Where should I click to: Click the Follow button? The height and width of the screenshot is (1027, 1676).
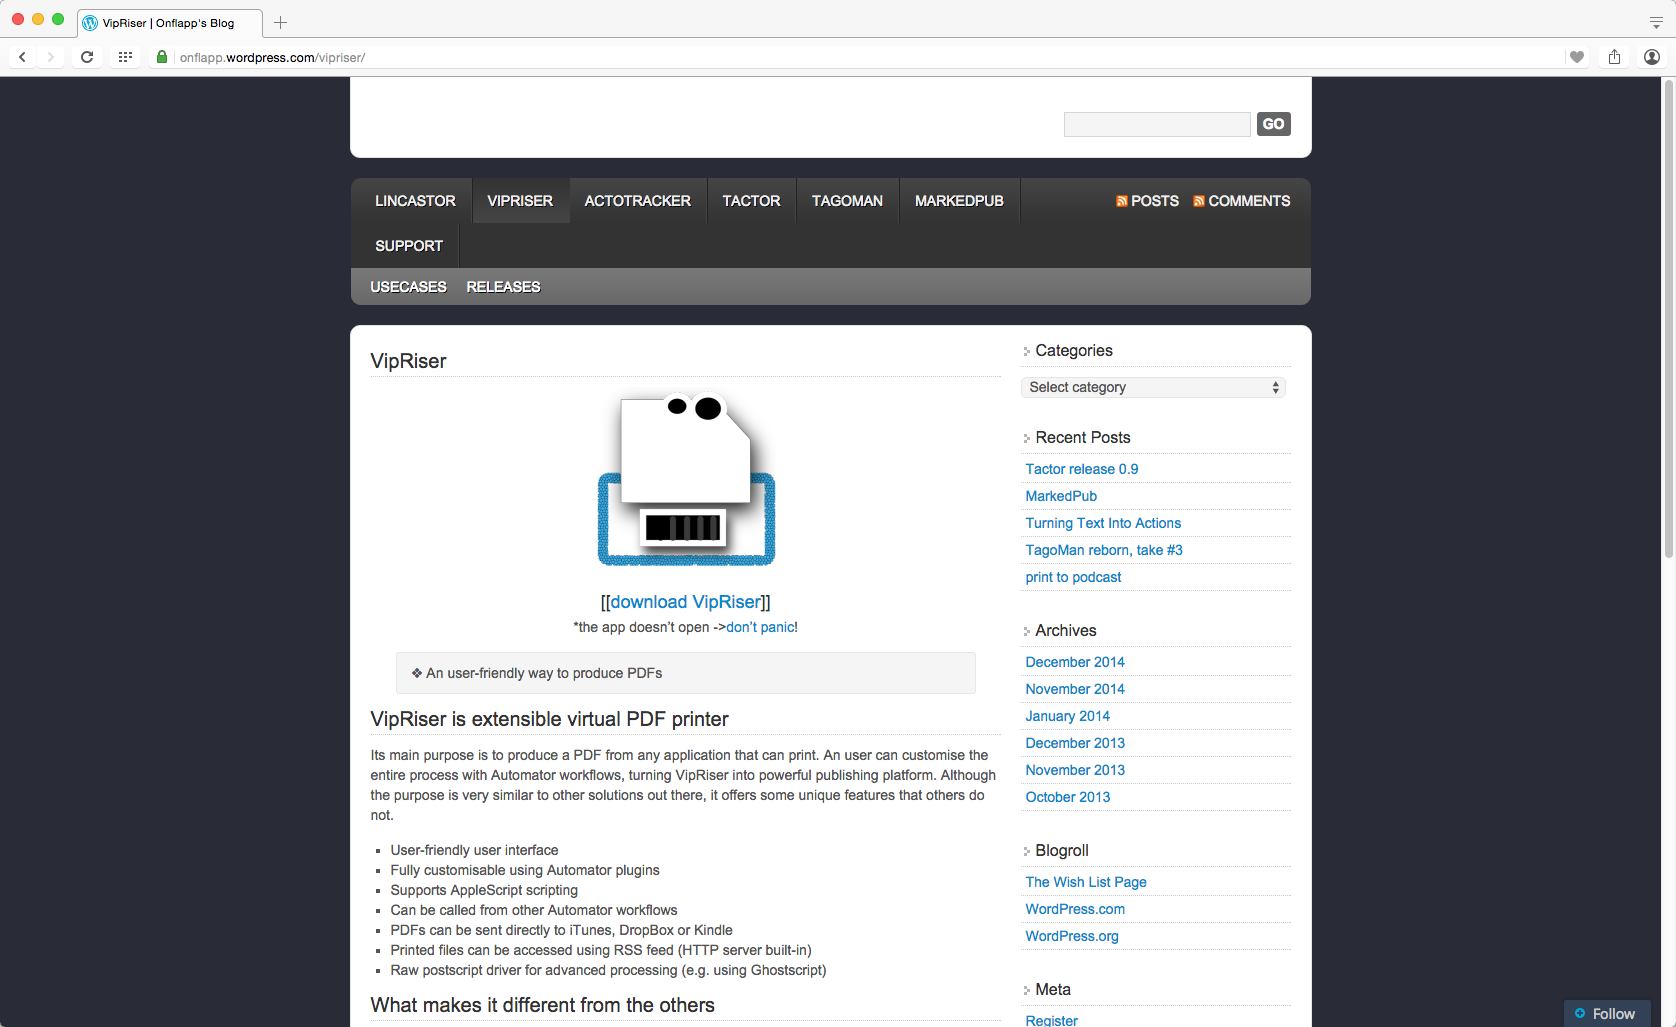(1607, 1013)
